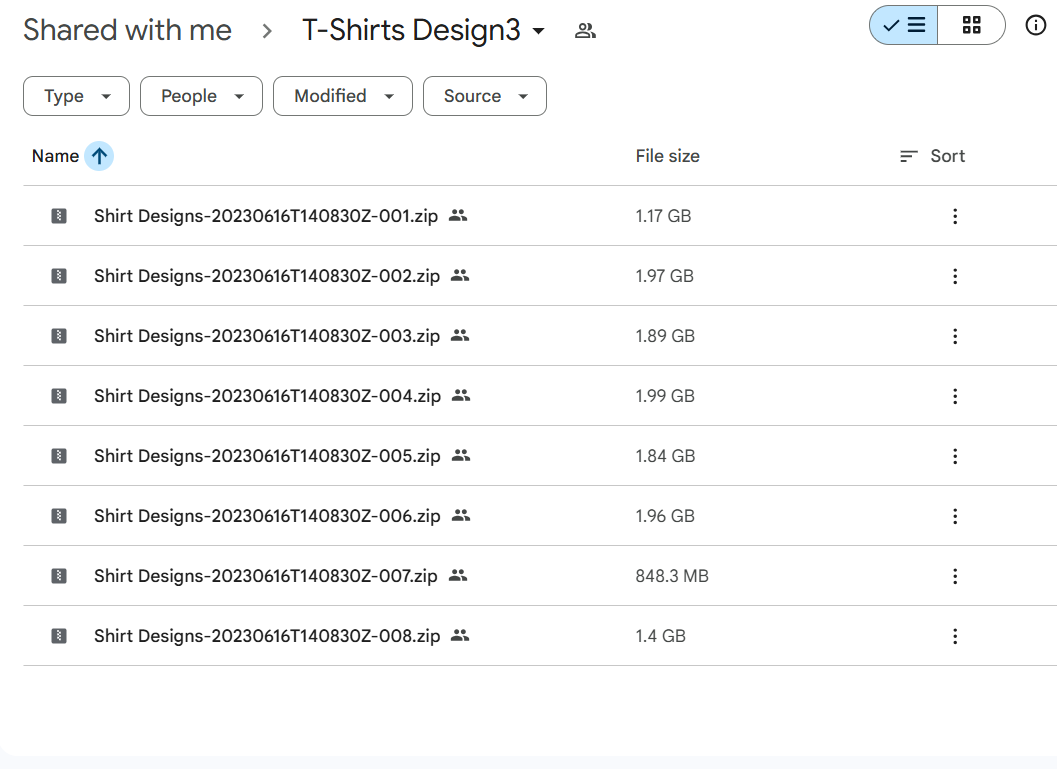
Task: Open more actions for the 003.zip file
Action: [955, 336]
